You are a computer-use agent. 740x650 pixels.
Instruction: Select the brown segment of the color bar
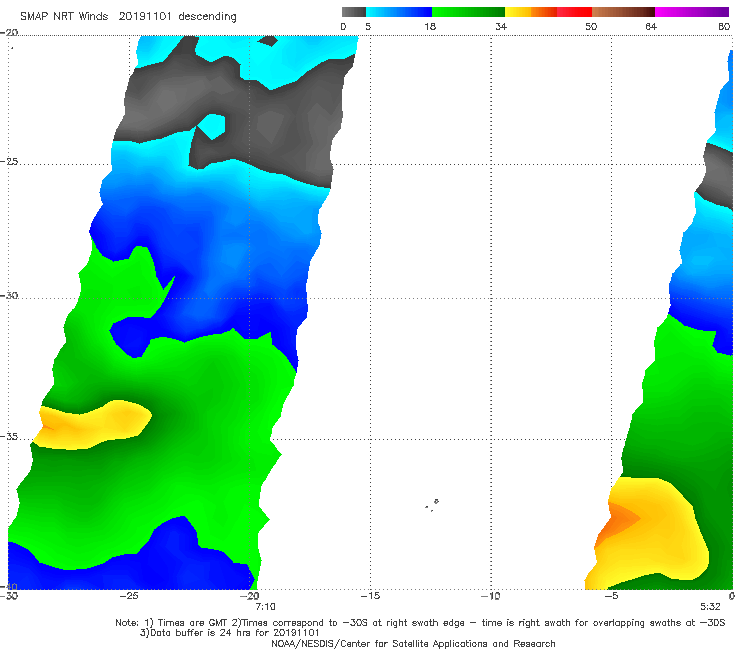pos(623,12)
